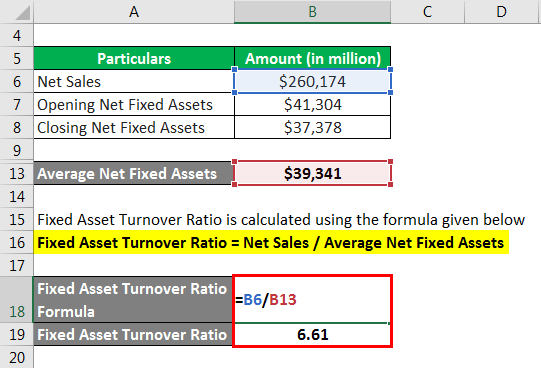Select the $260,174 value cell

312,81
